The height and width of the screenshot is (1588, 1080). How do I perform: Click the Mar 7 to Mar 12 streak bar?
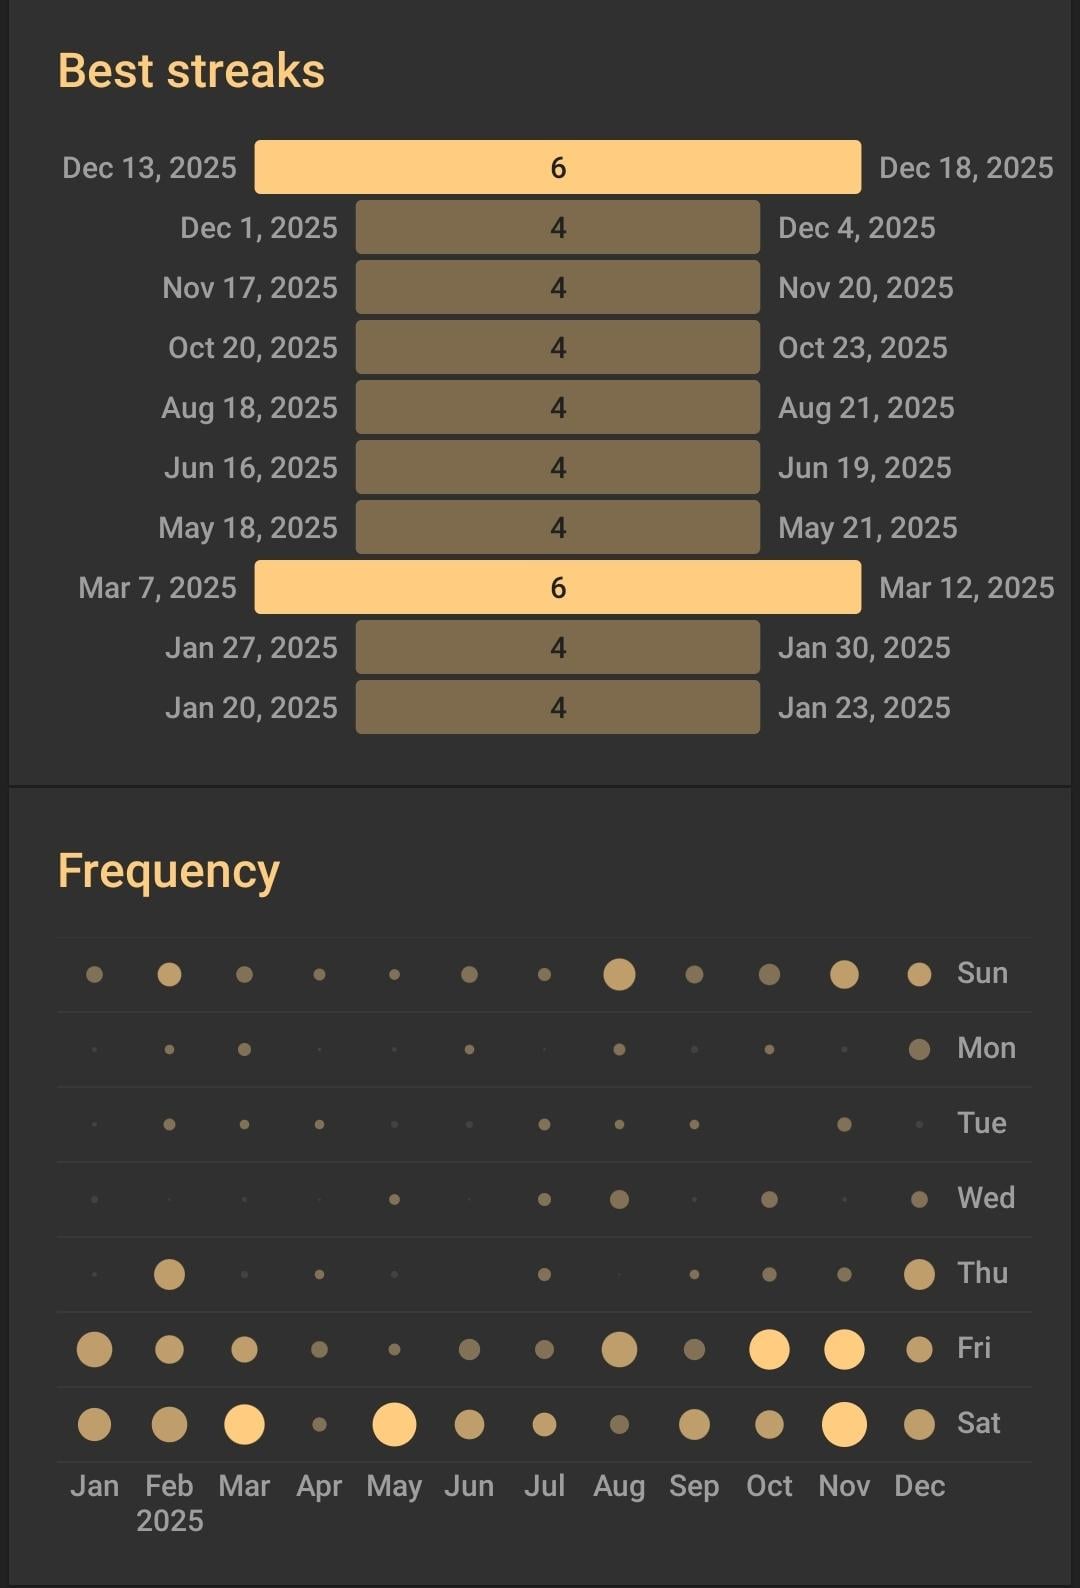point(557,587)
